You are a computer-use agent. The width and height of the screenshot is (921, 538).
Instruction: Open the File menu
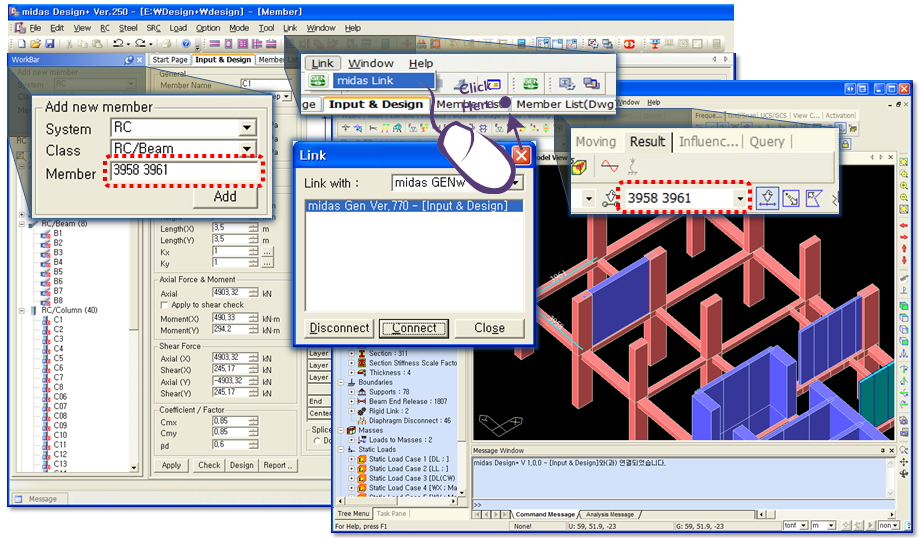[x=35, y=28]
